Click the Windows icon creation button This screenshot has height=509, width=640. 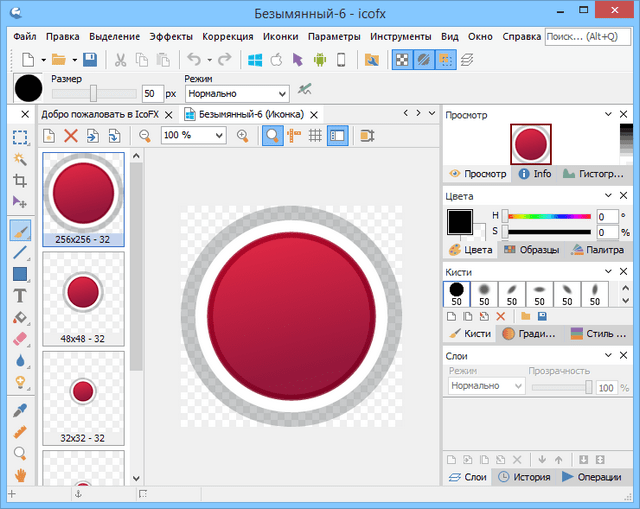tap(253, 60)
